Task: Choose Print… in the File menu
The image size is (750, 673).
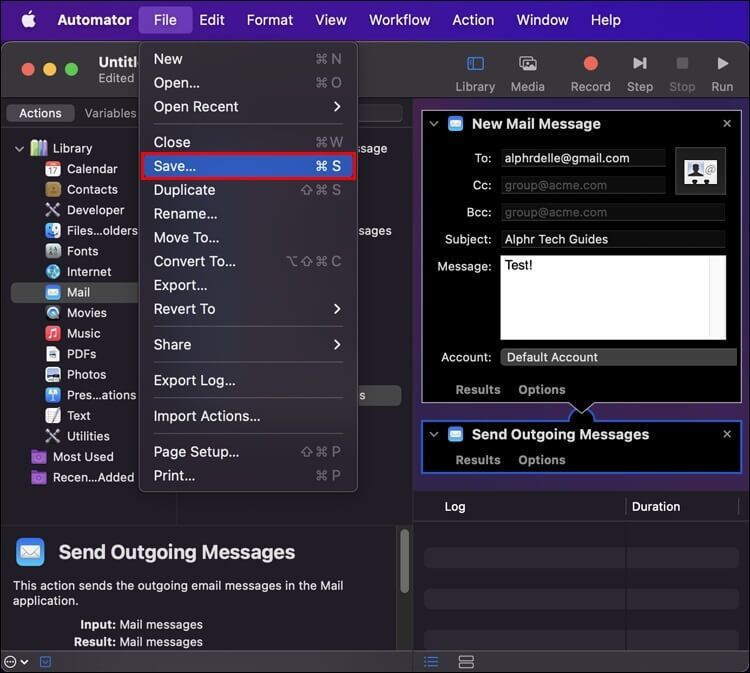Action: (x=247, y=475)
